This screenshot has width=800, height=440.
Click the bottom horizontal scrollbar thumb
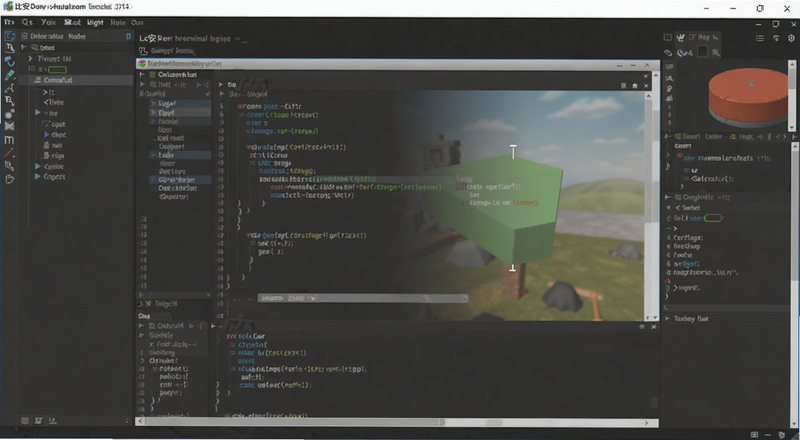[x=293, y=423]
